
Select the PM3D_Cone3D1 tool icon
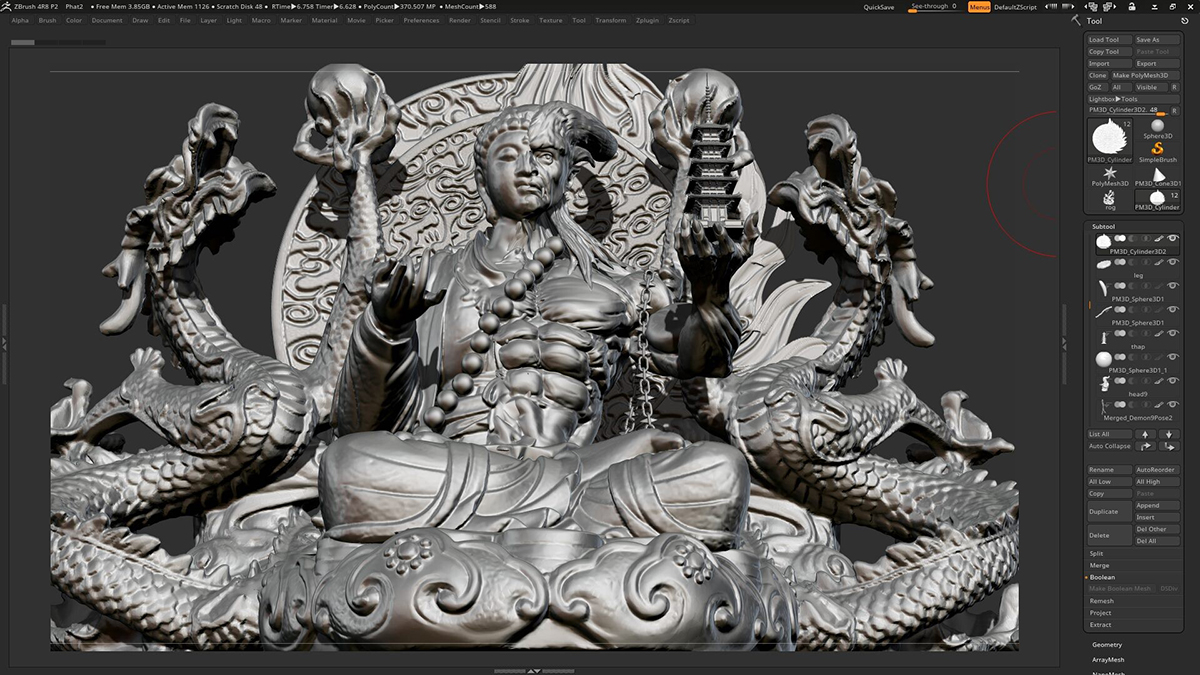point(1157,173)
